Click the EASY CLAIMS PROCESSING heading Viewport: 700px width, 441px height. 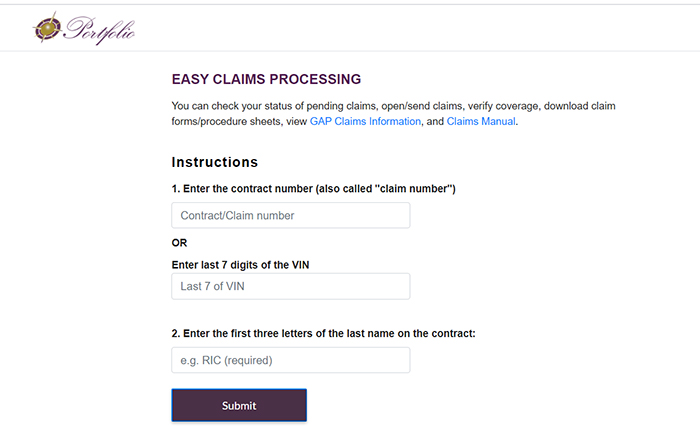click(x=267, y=79)
